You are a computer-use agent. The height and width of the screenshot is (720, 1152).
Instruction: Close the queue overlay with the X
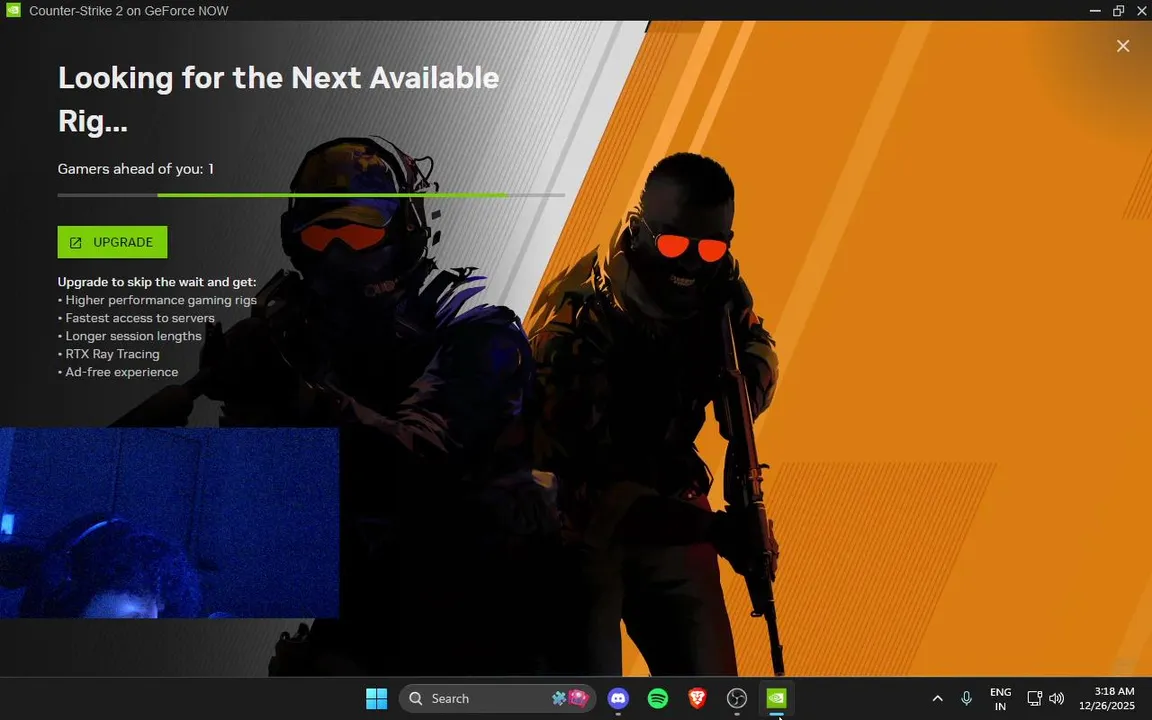click(x=1123, y=46)
